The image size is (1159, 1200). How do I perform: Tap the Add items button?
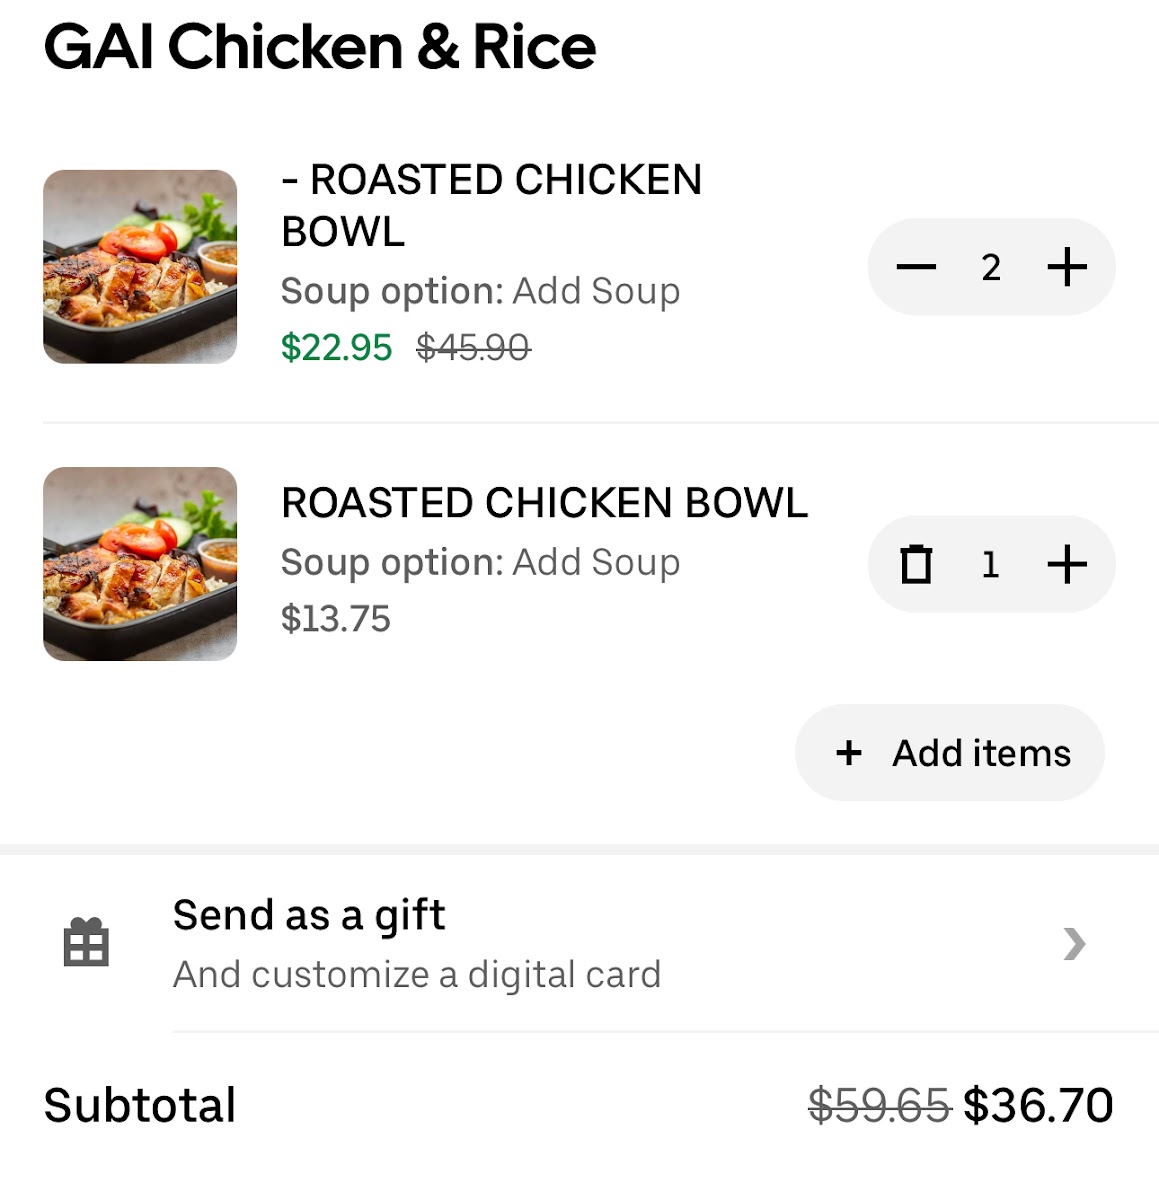[950, 753]
